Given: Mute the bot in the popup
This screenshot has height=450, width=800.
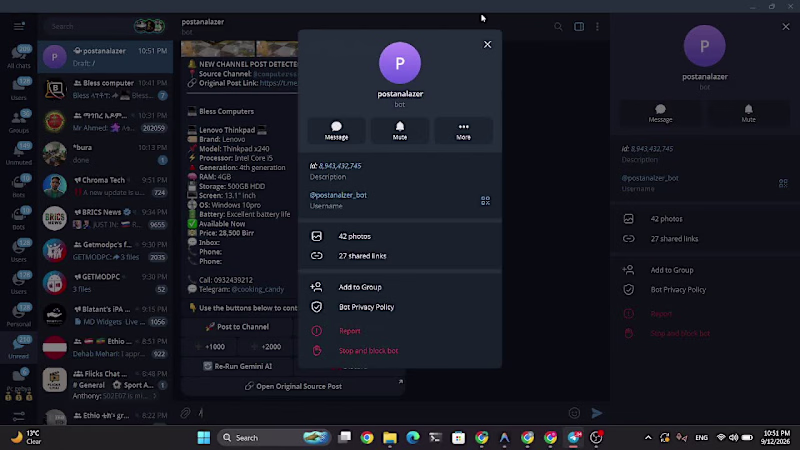Looking at the screenshot, I should point(399,131).
